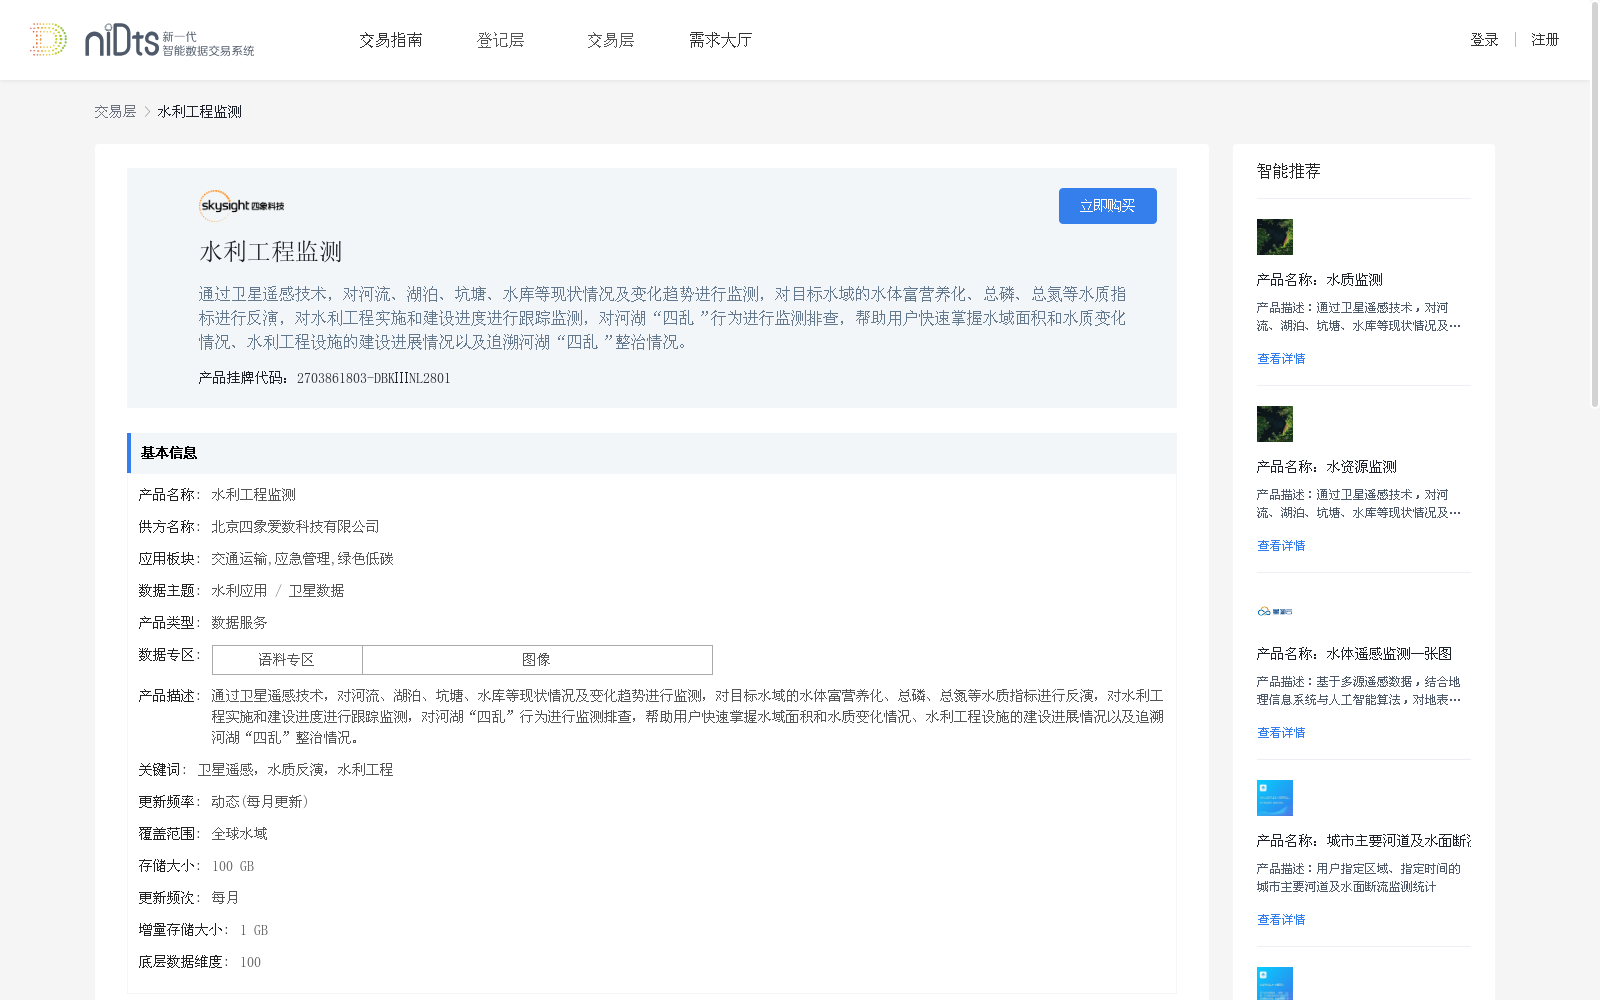Image resolution: width=1600 pixels, height=1000 pixels.
Task: Click the 基本信息 section header
Action: (x=652, y=453)
